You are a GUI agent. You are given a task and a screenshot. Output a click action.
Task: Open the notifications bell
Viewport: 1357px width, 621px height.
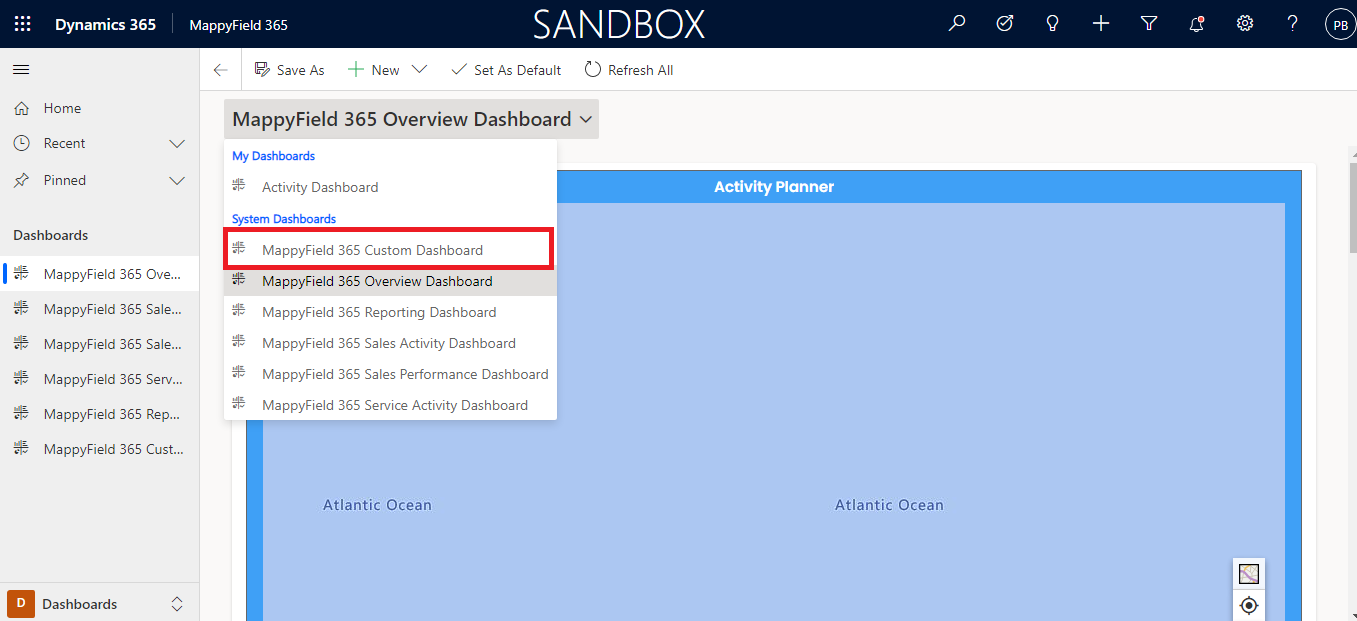[1197, 24]
